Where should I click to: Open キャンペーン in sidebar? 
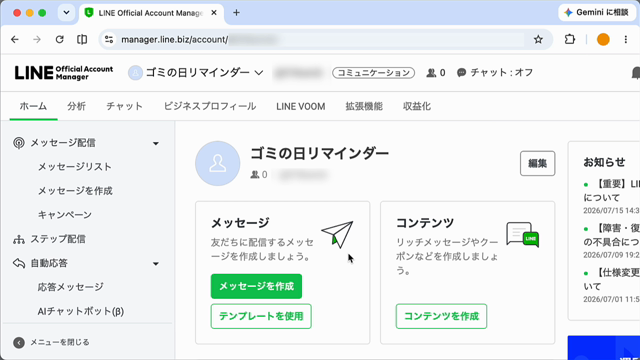click(x=65, y=215)
